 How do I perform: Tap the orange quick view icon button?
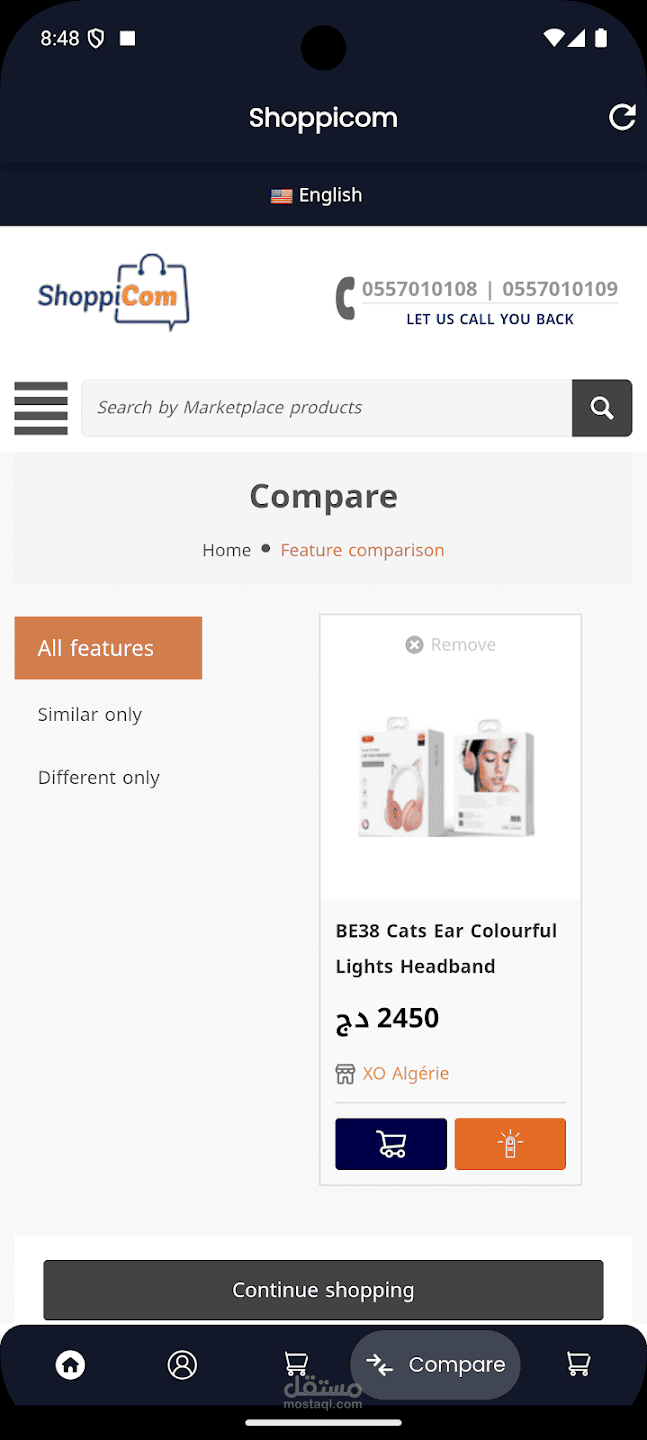(x=510, y=1144)
